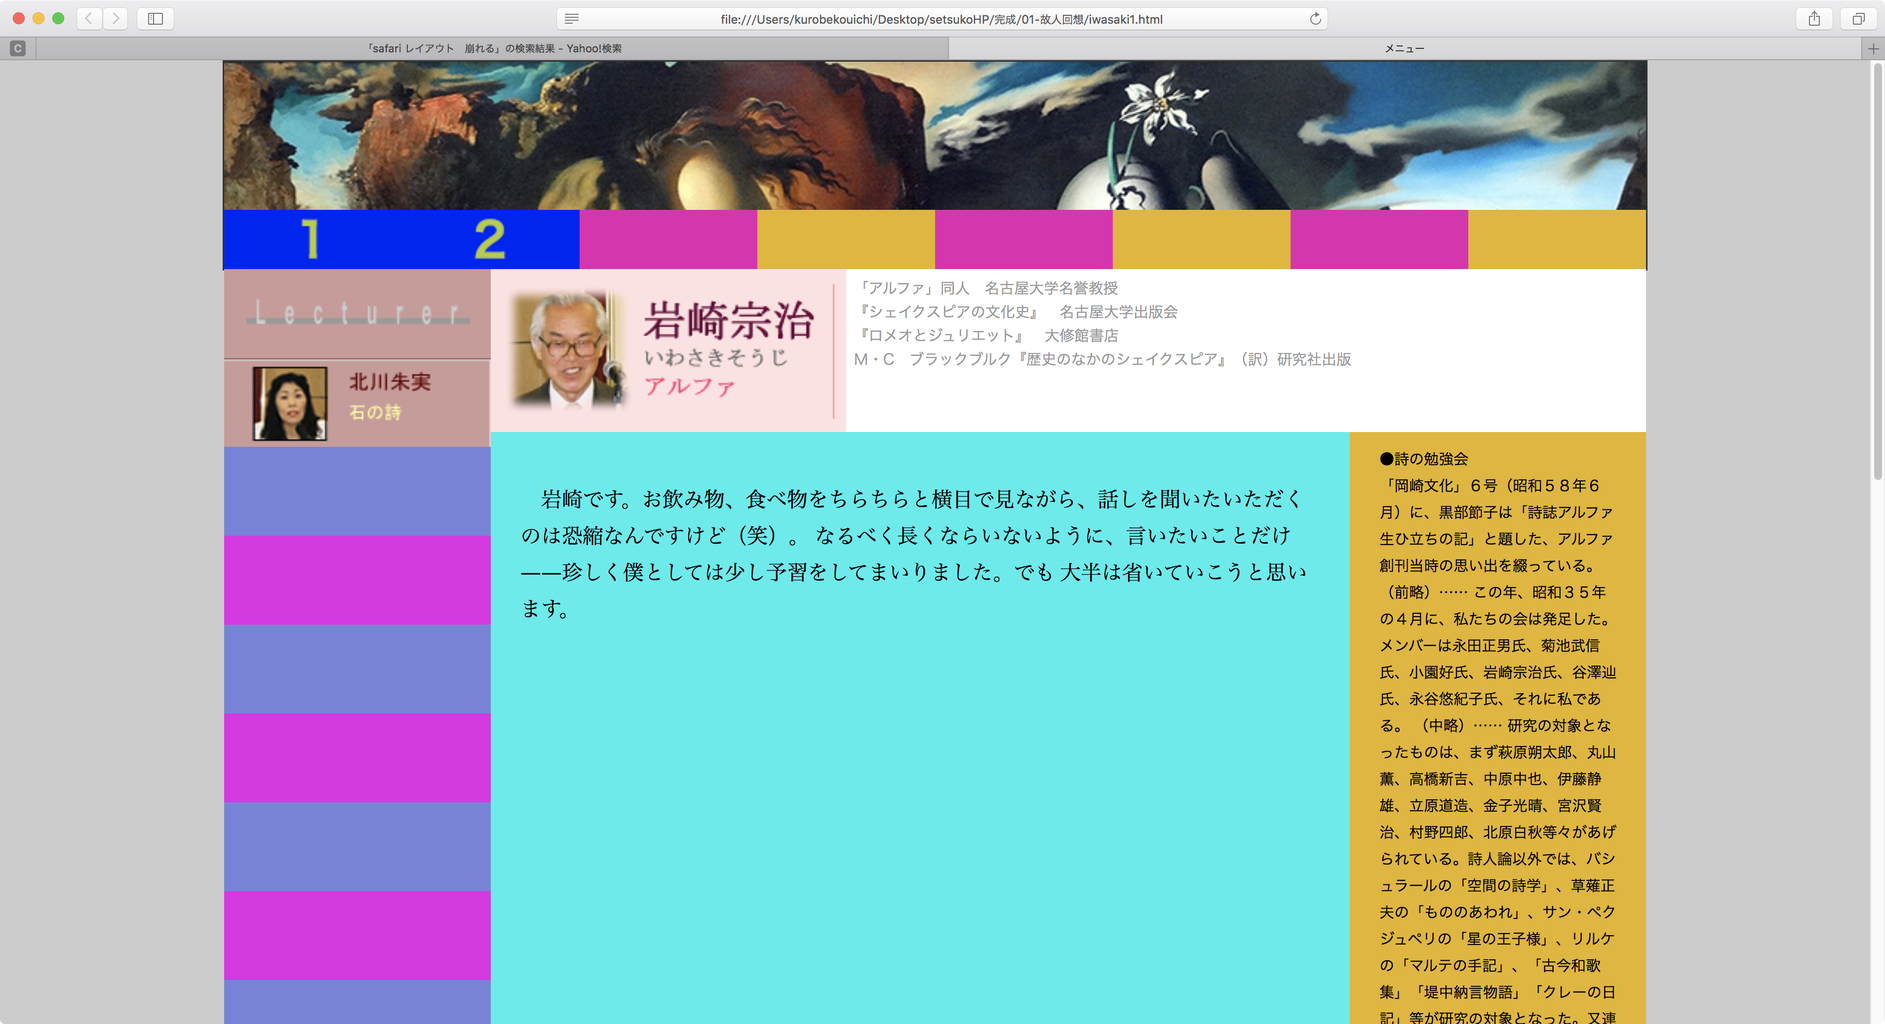Click the magenta block in the navigation strip
Viewport: 1885px width, 1024px height.
click(x=668, y=239)
